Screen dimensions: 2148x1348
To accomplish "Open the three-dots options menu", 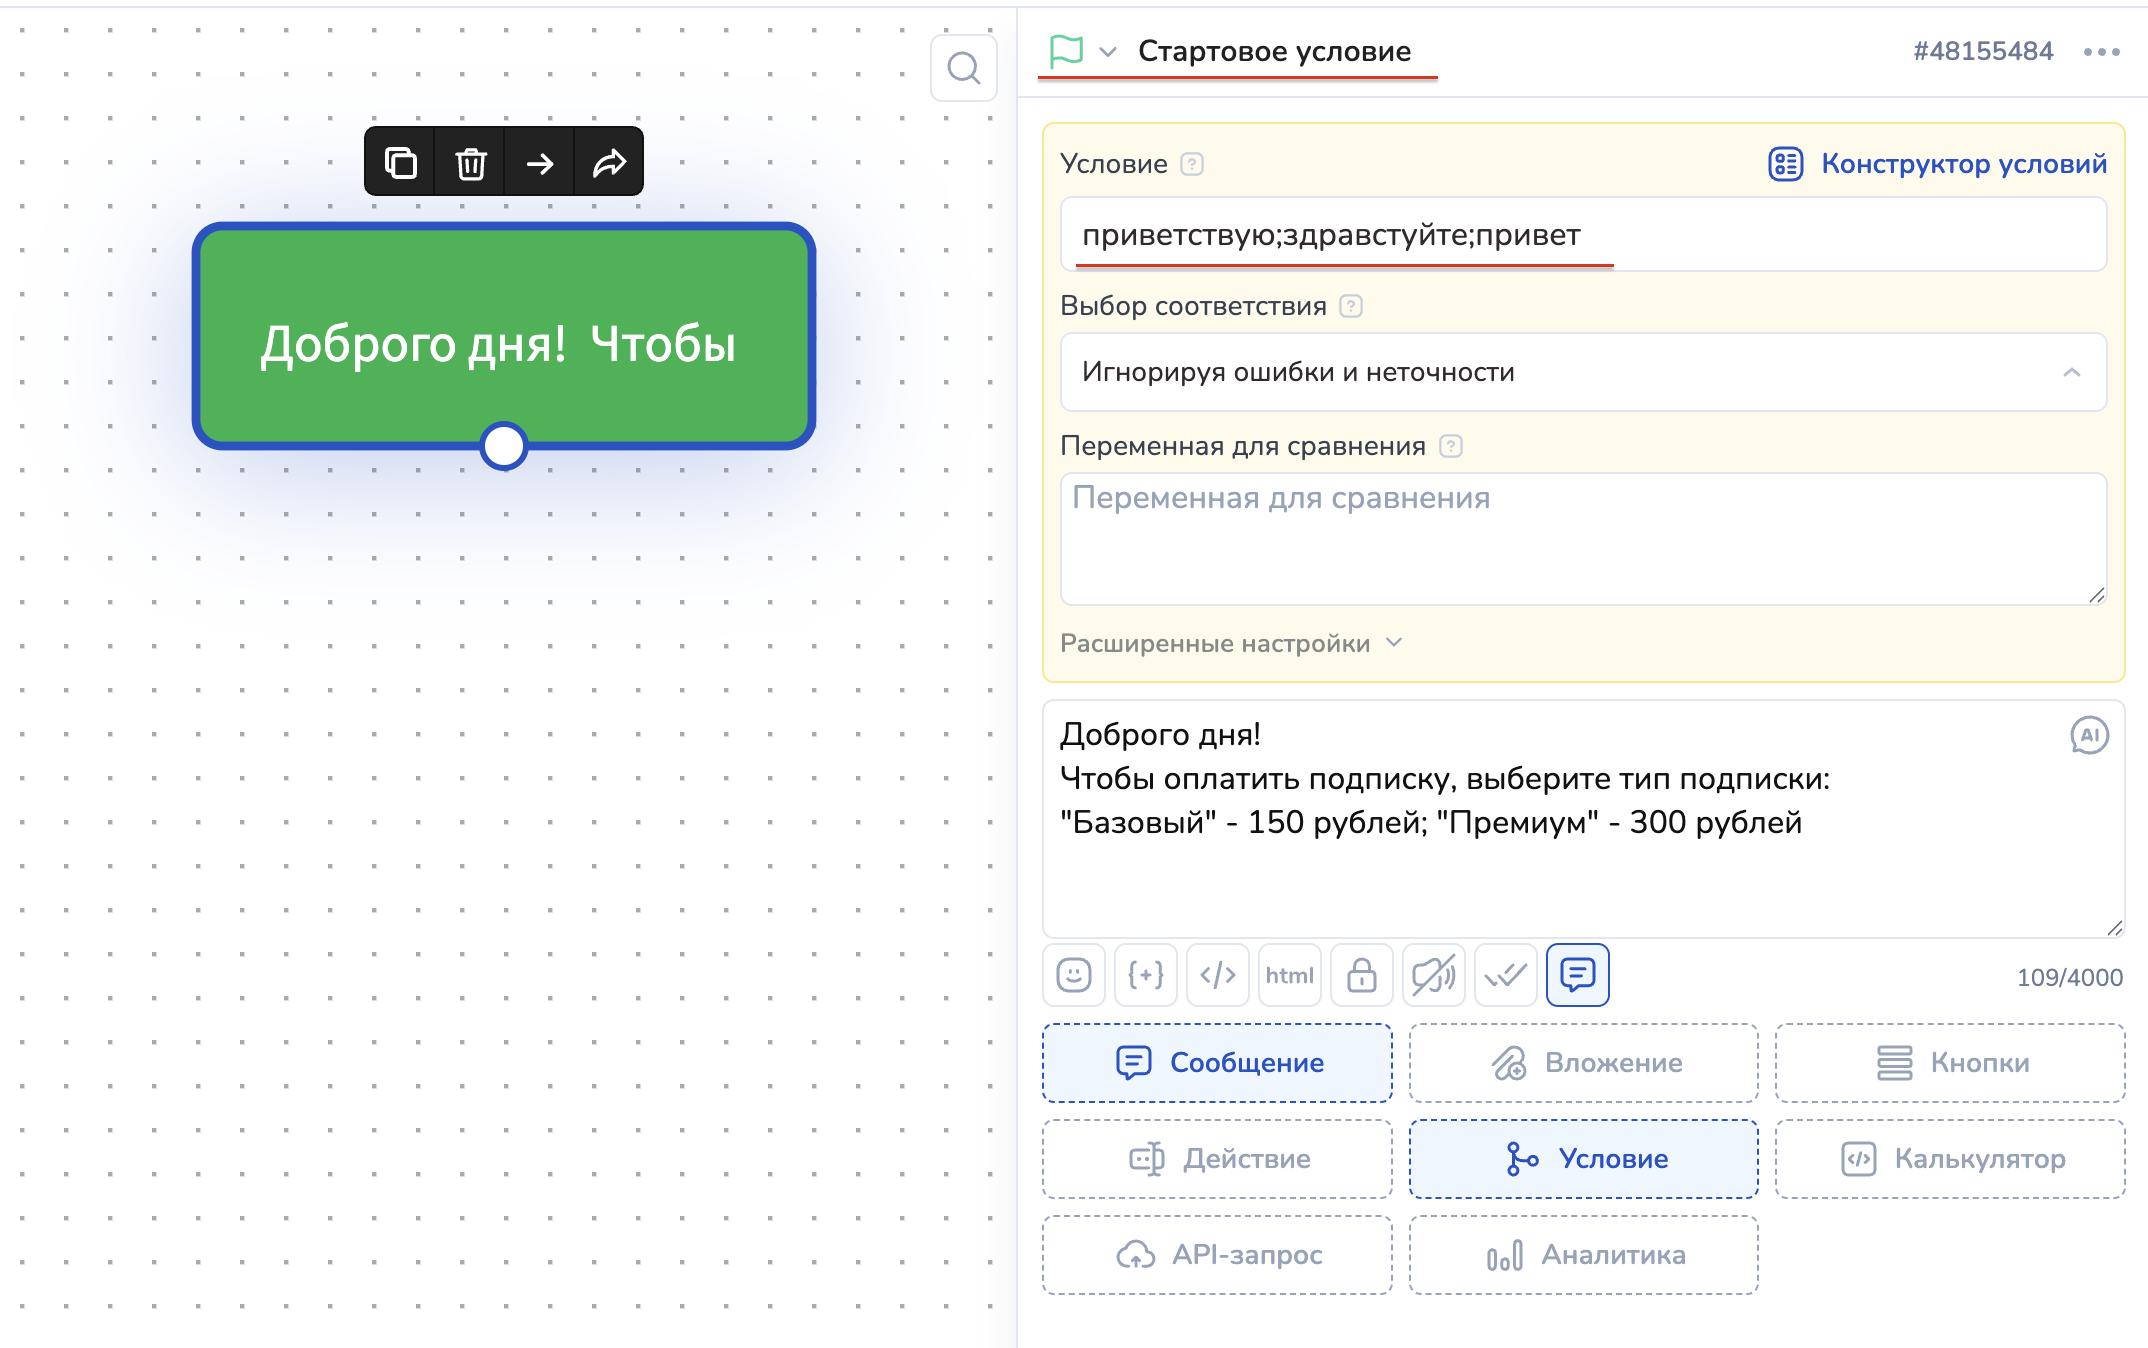I will point(2101,52).
